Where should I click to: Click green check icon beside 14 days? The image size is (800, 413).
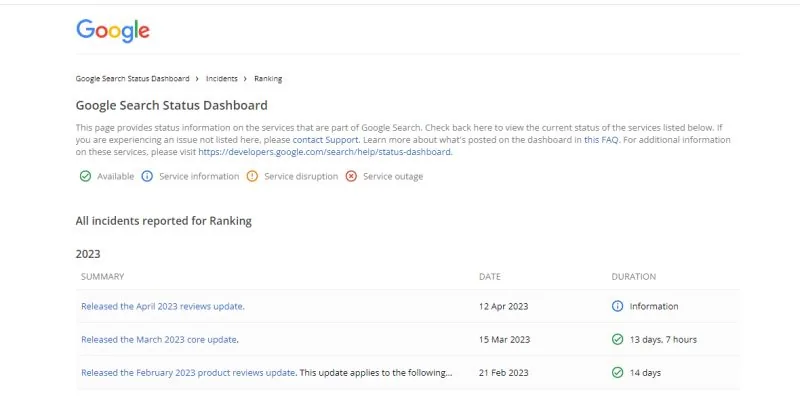[x=617, y=373]
